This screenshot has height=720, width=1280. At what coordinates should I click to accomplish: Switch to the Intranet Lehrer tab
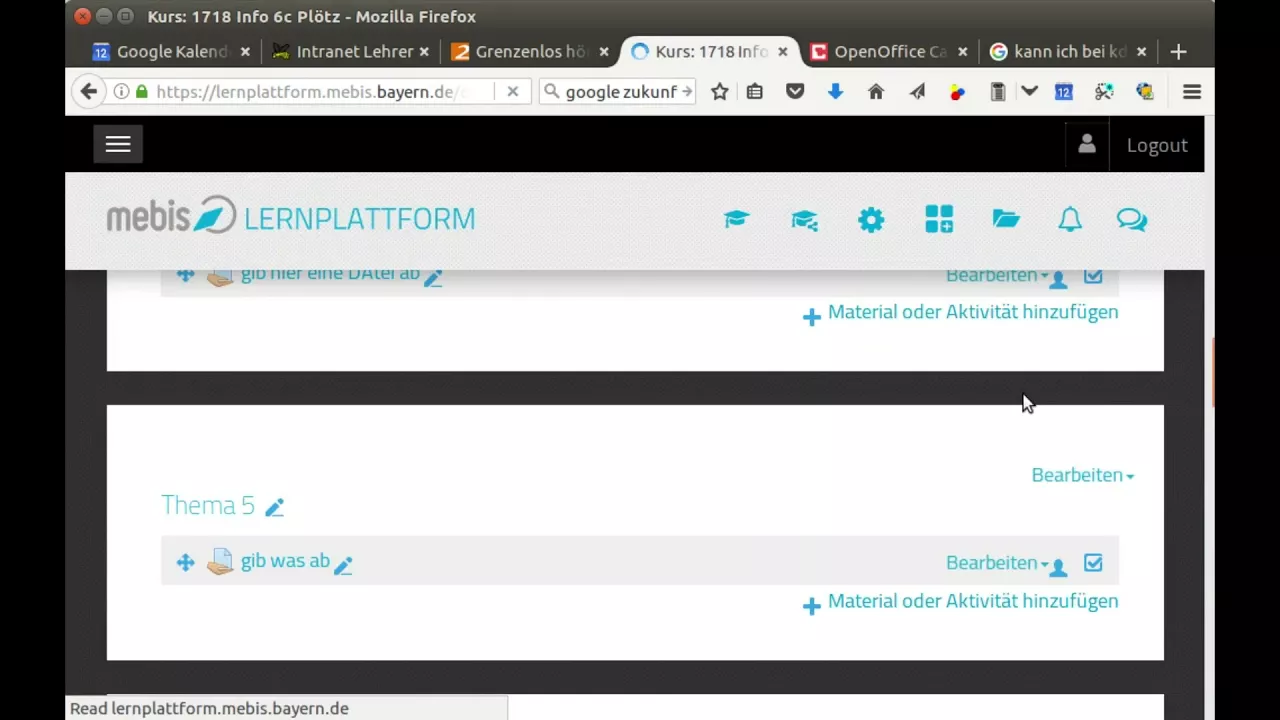[x=348, y=51]
